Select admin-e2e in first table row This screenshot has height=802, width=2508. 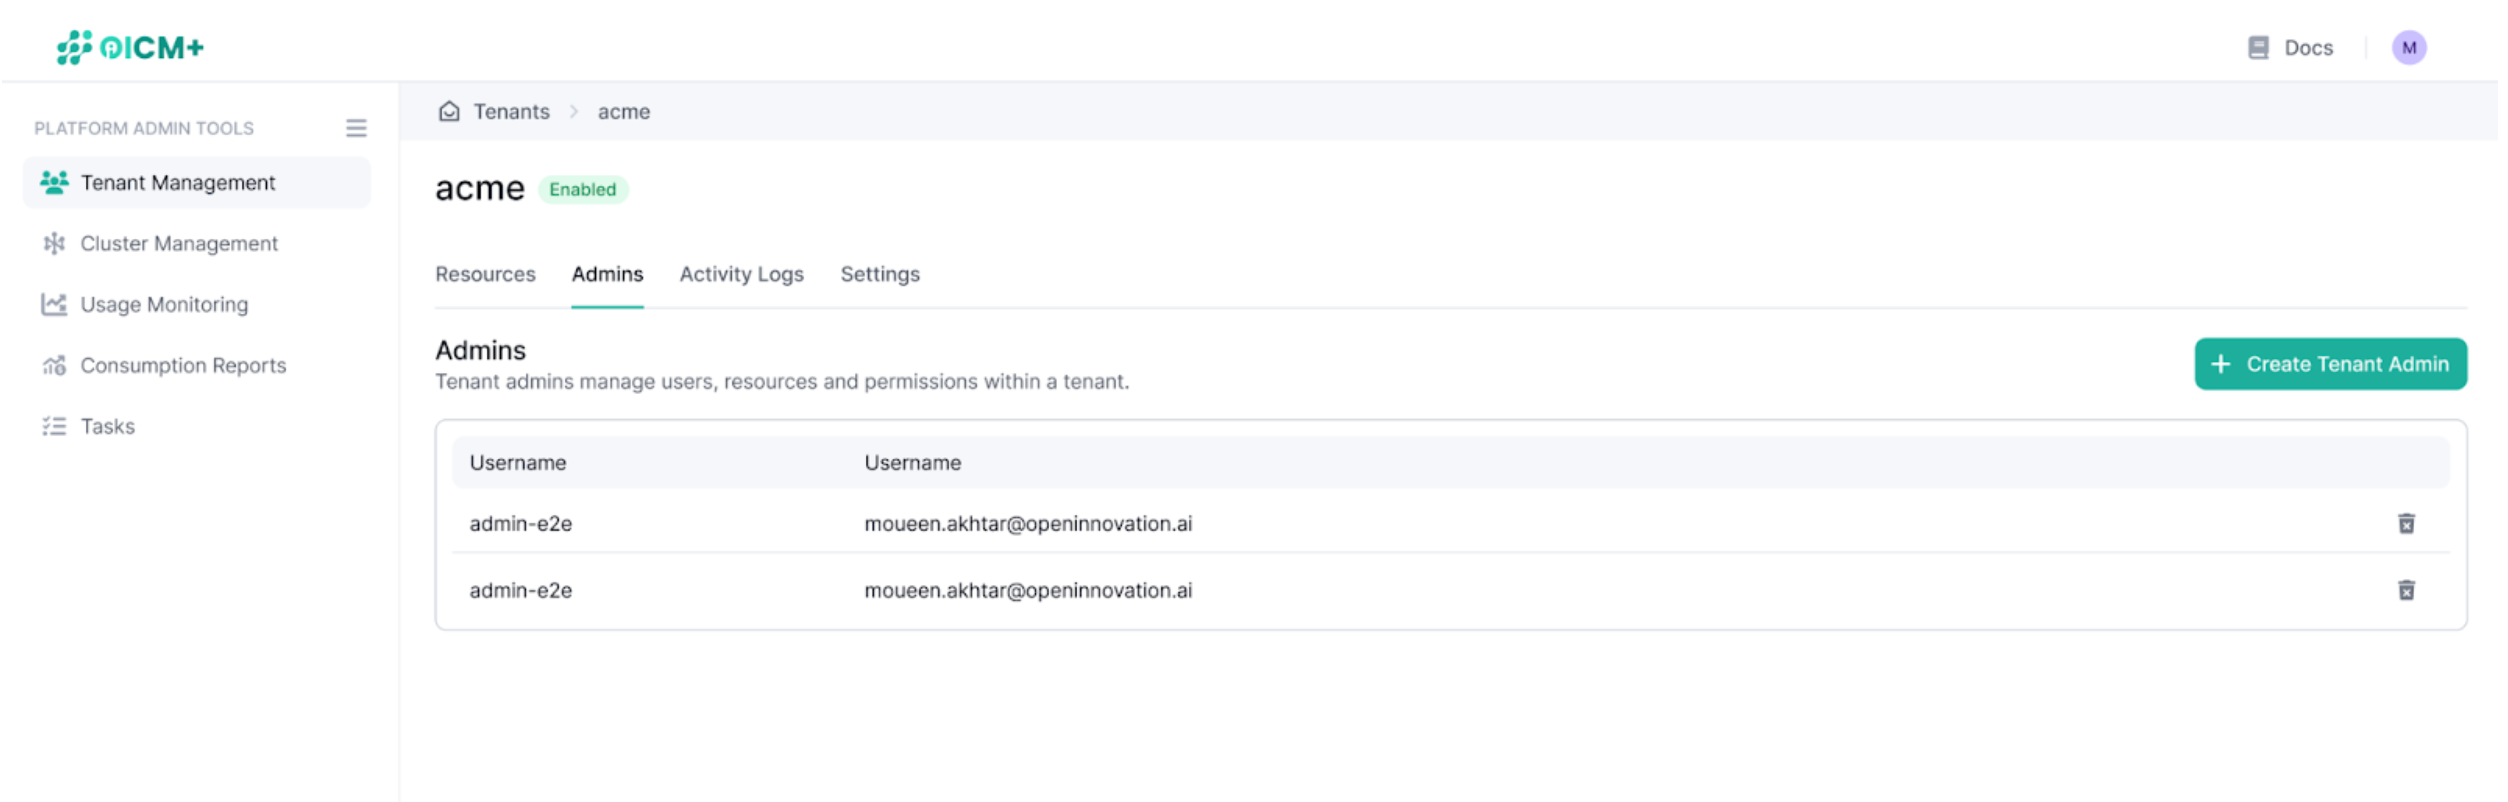[521, 524]
